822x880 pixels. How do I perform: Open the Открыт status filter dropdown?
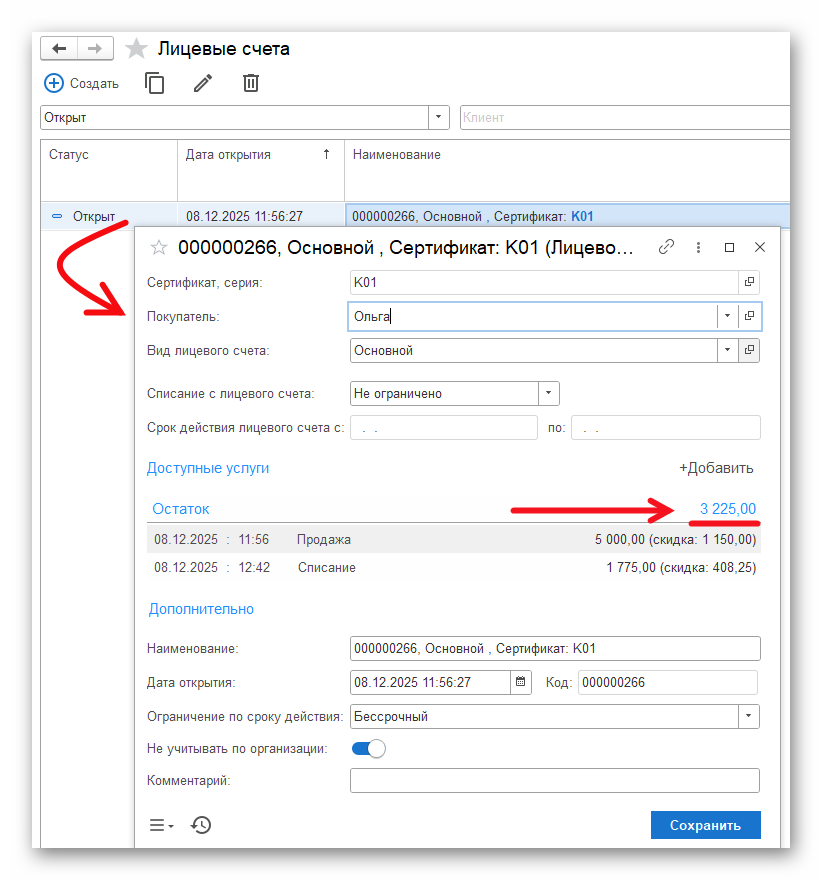(438, 117)
